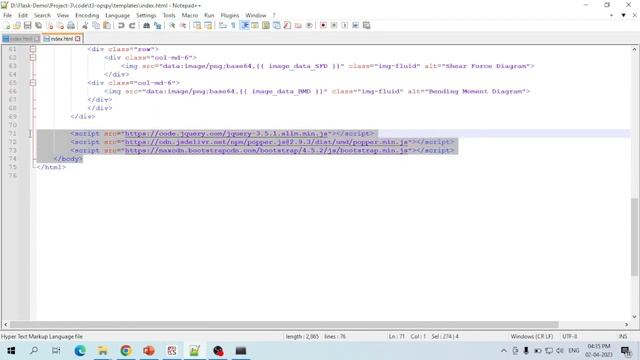
Task: Print the document using the Print icon
Action: [x=71, y=25]
